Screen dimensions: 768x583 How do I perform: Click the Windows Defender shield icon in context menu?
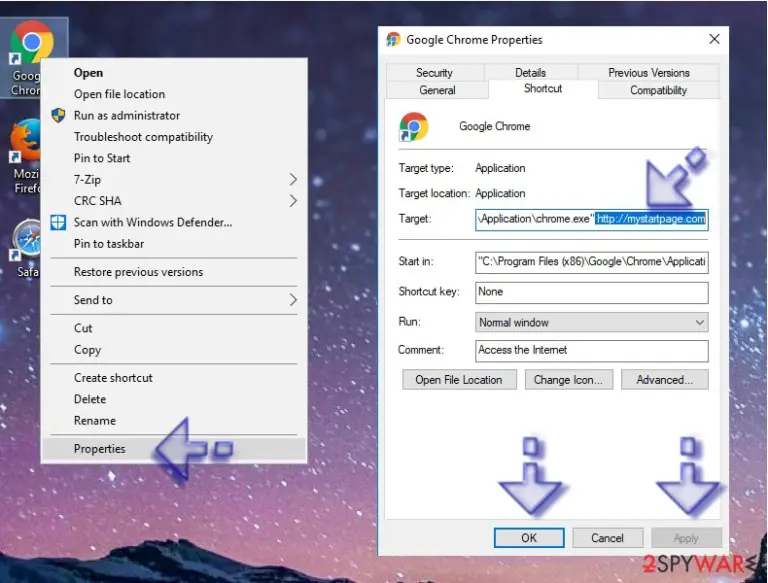pyautogui.click(x=58, y=222)
